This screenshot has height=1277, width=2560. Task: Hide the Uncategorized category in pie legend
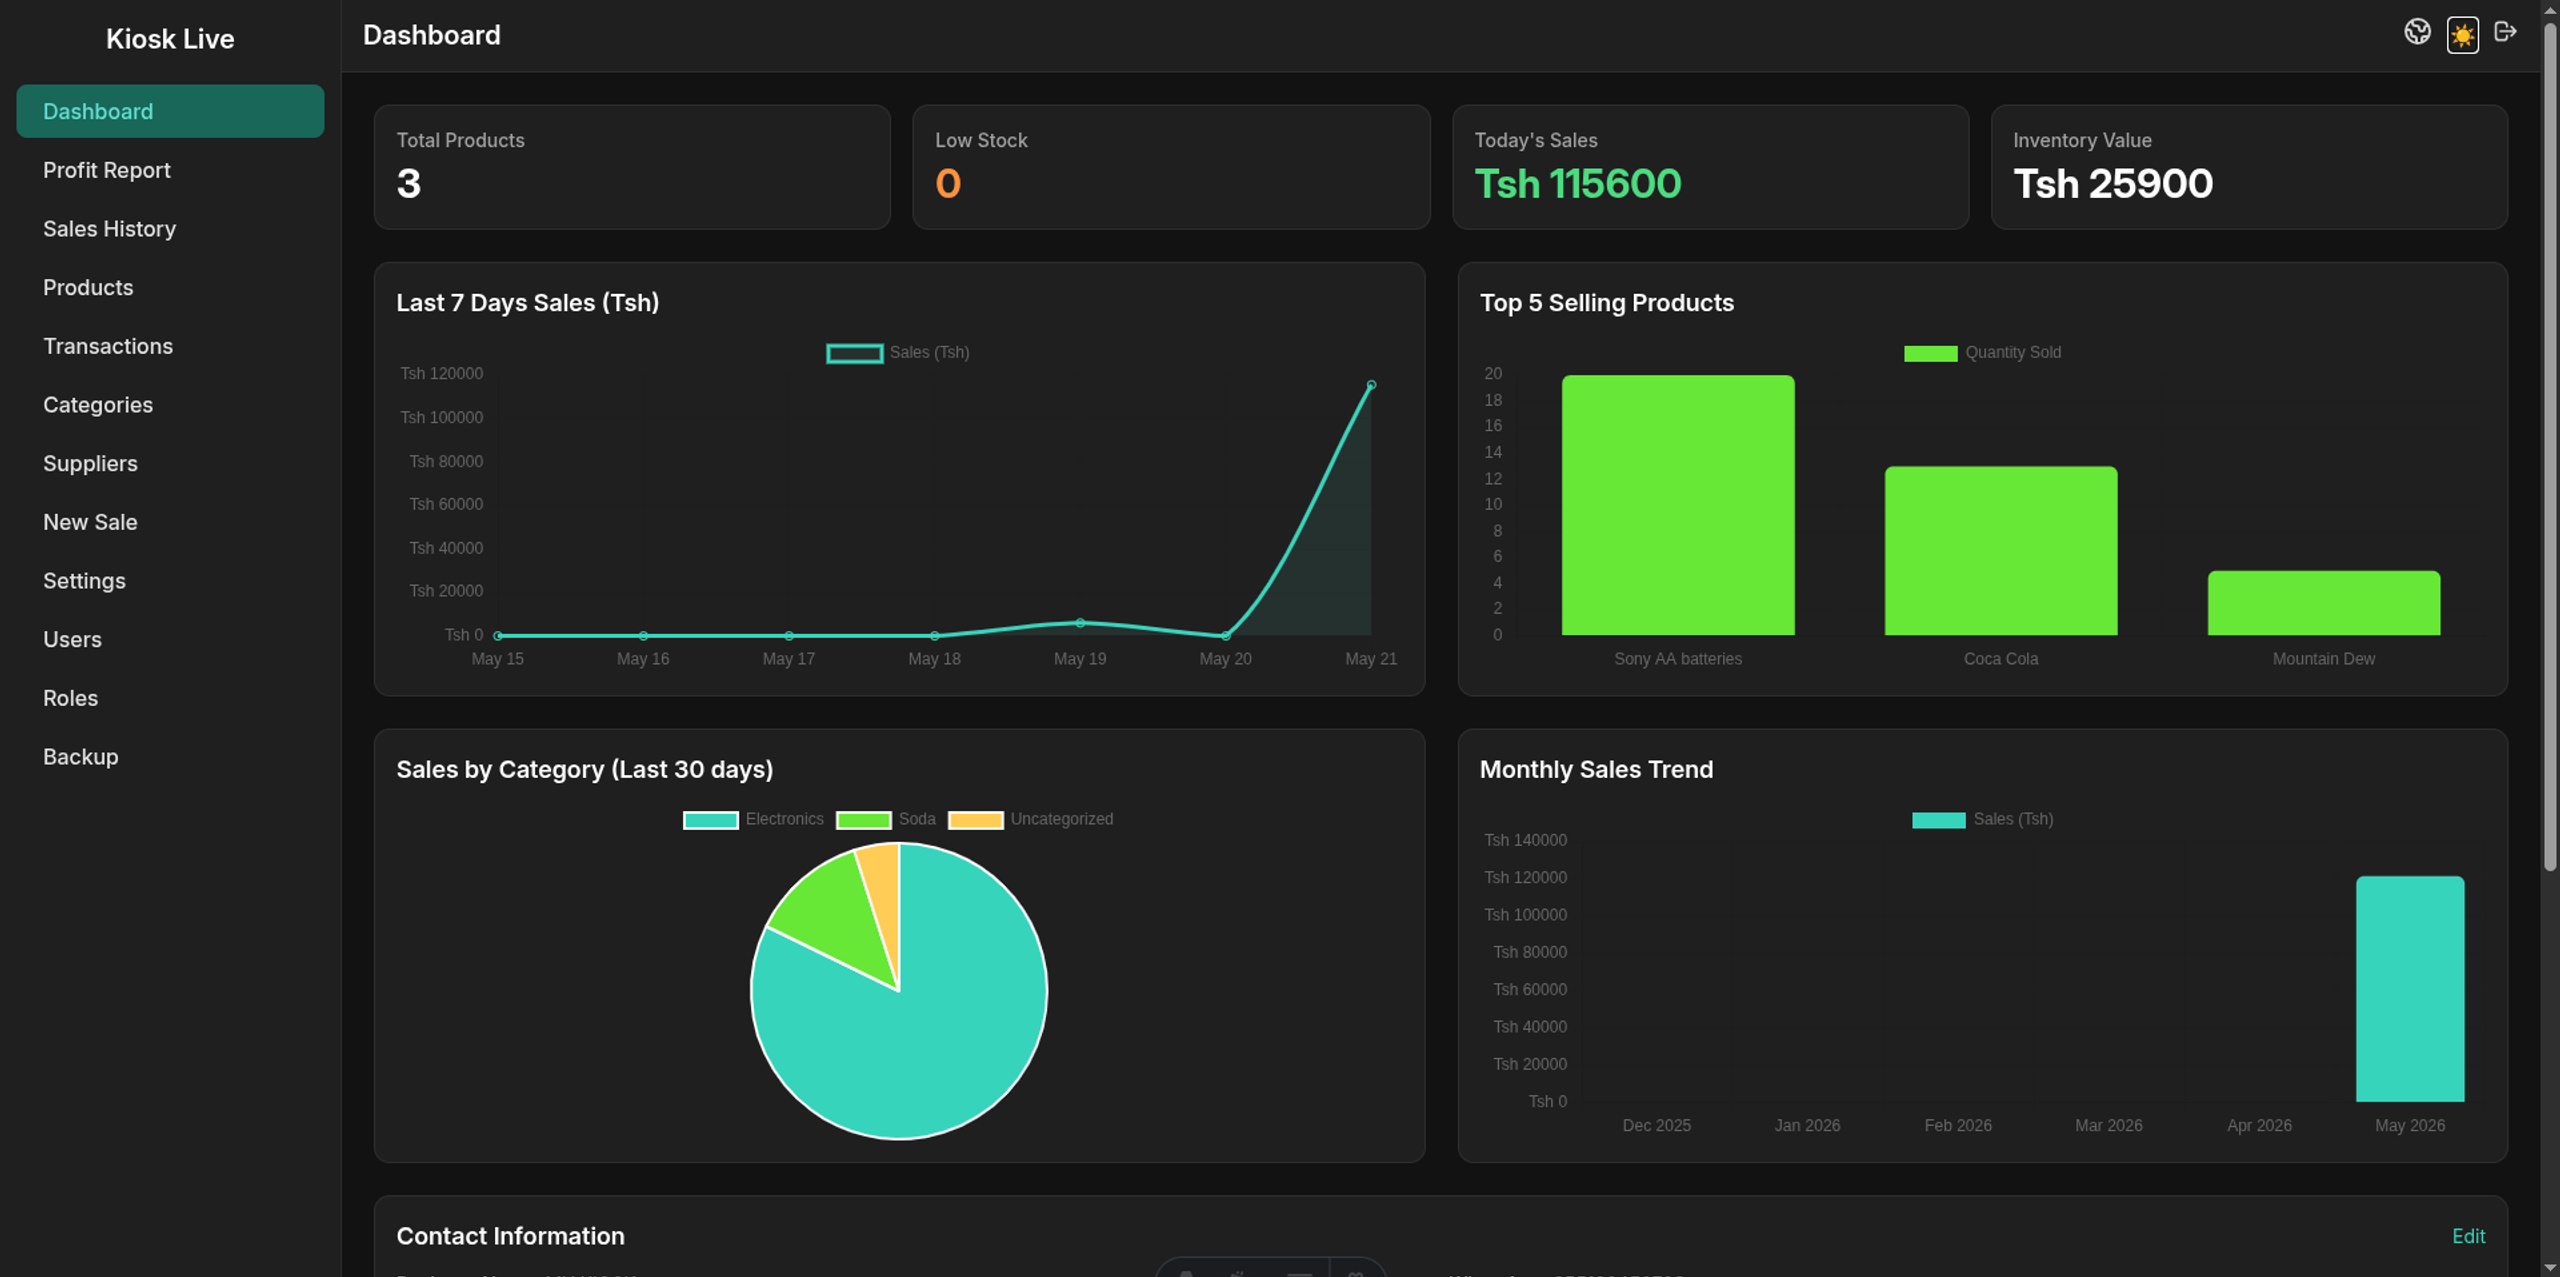(x=1030, y=820)
